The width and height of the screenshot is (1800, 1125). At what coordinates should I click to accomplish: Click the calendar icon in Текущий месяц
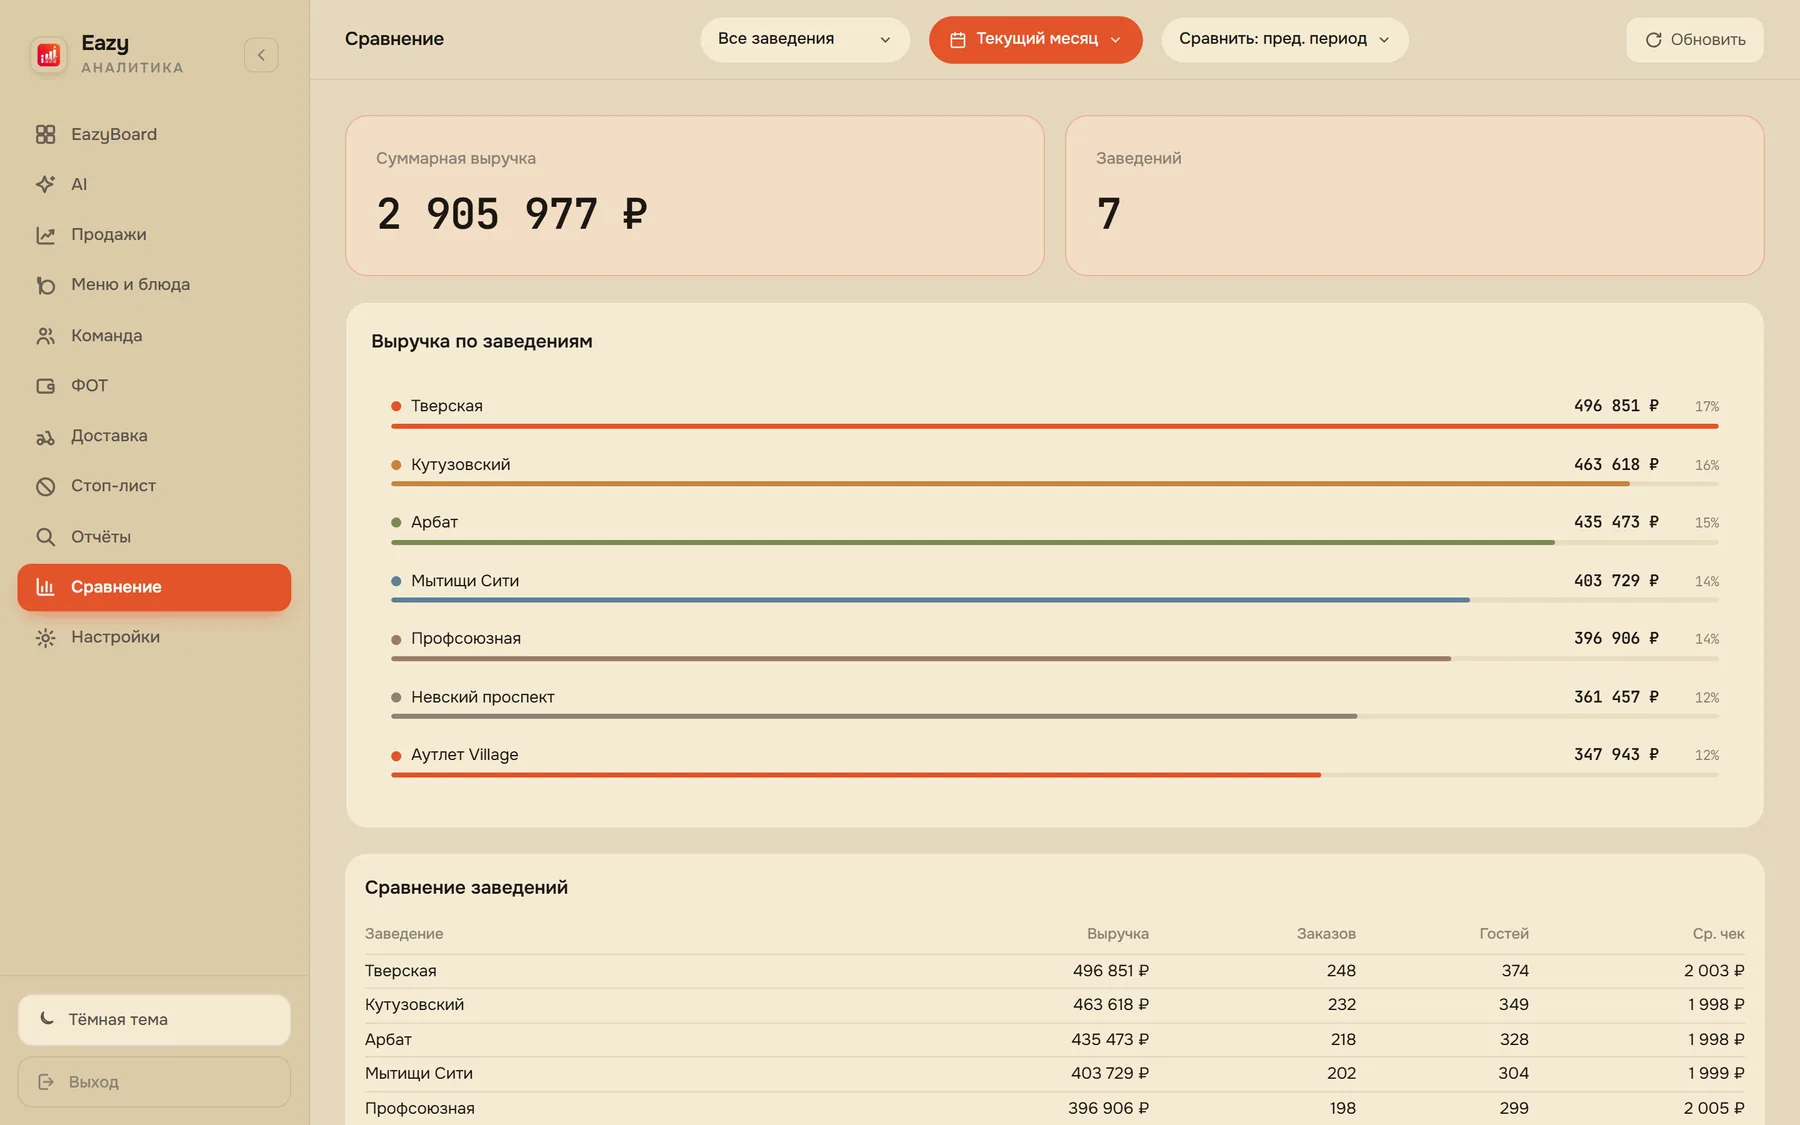pos(957,40)
